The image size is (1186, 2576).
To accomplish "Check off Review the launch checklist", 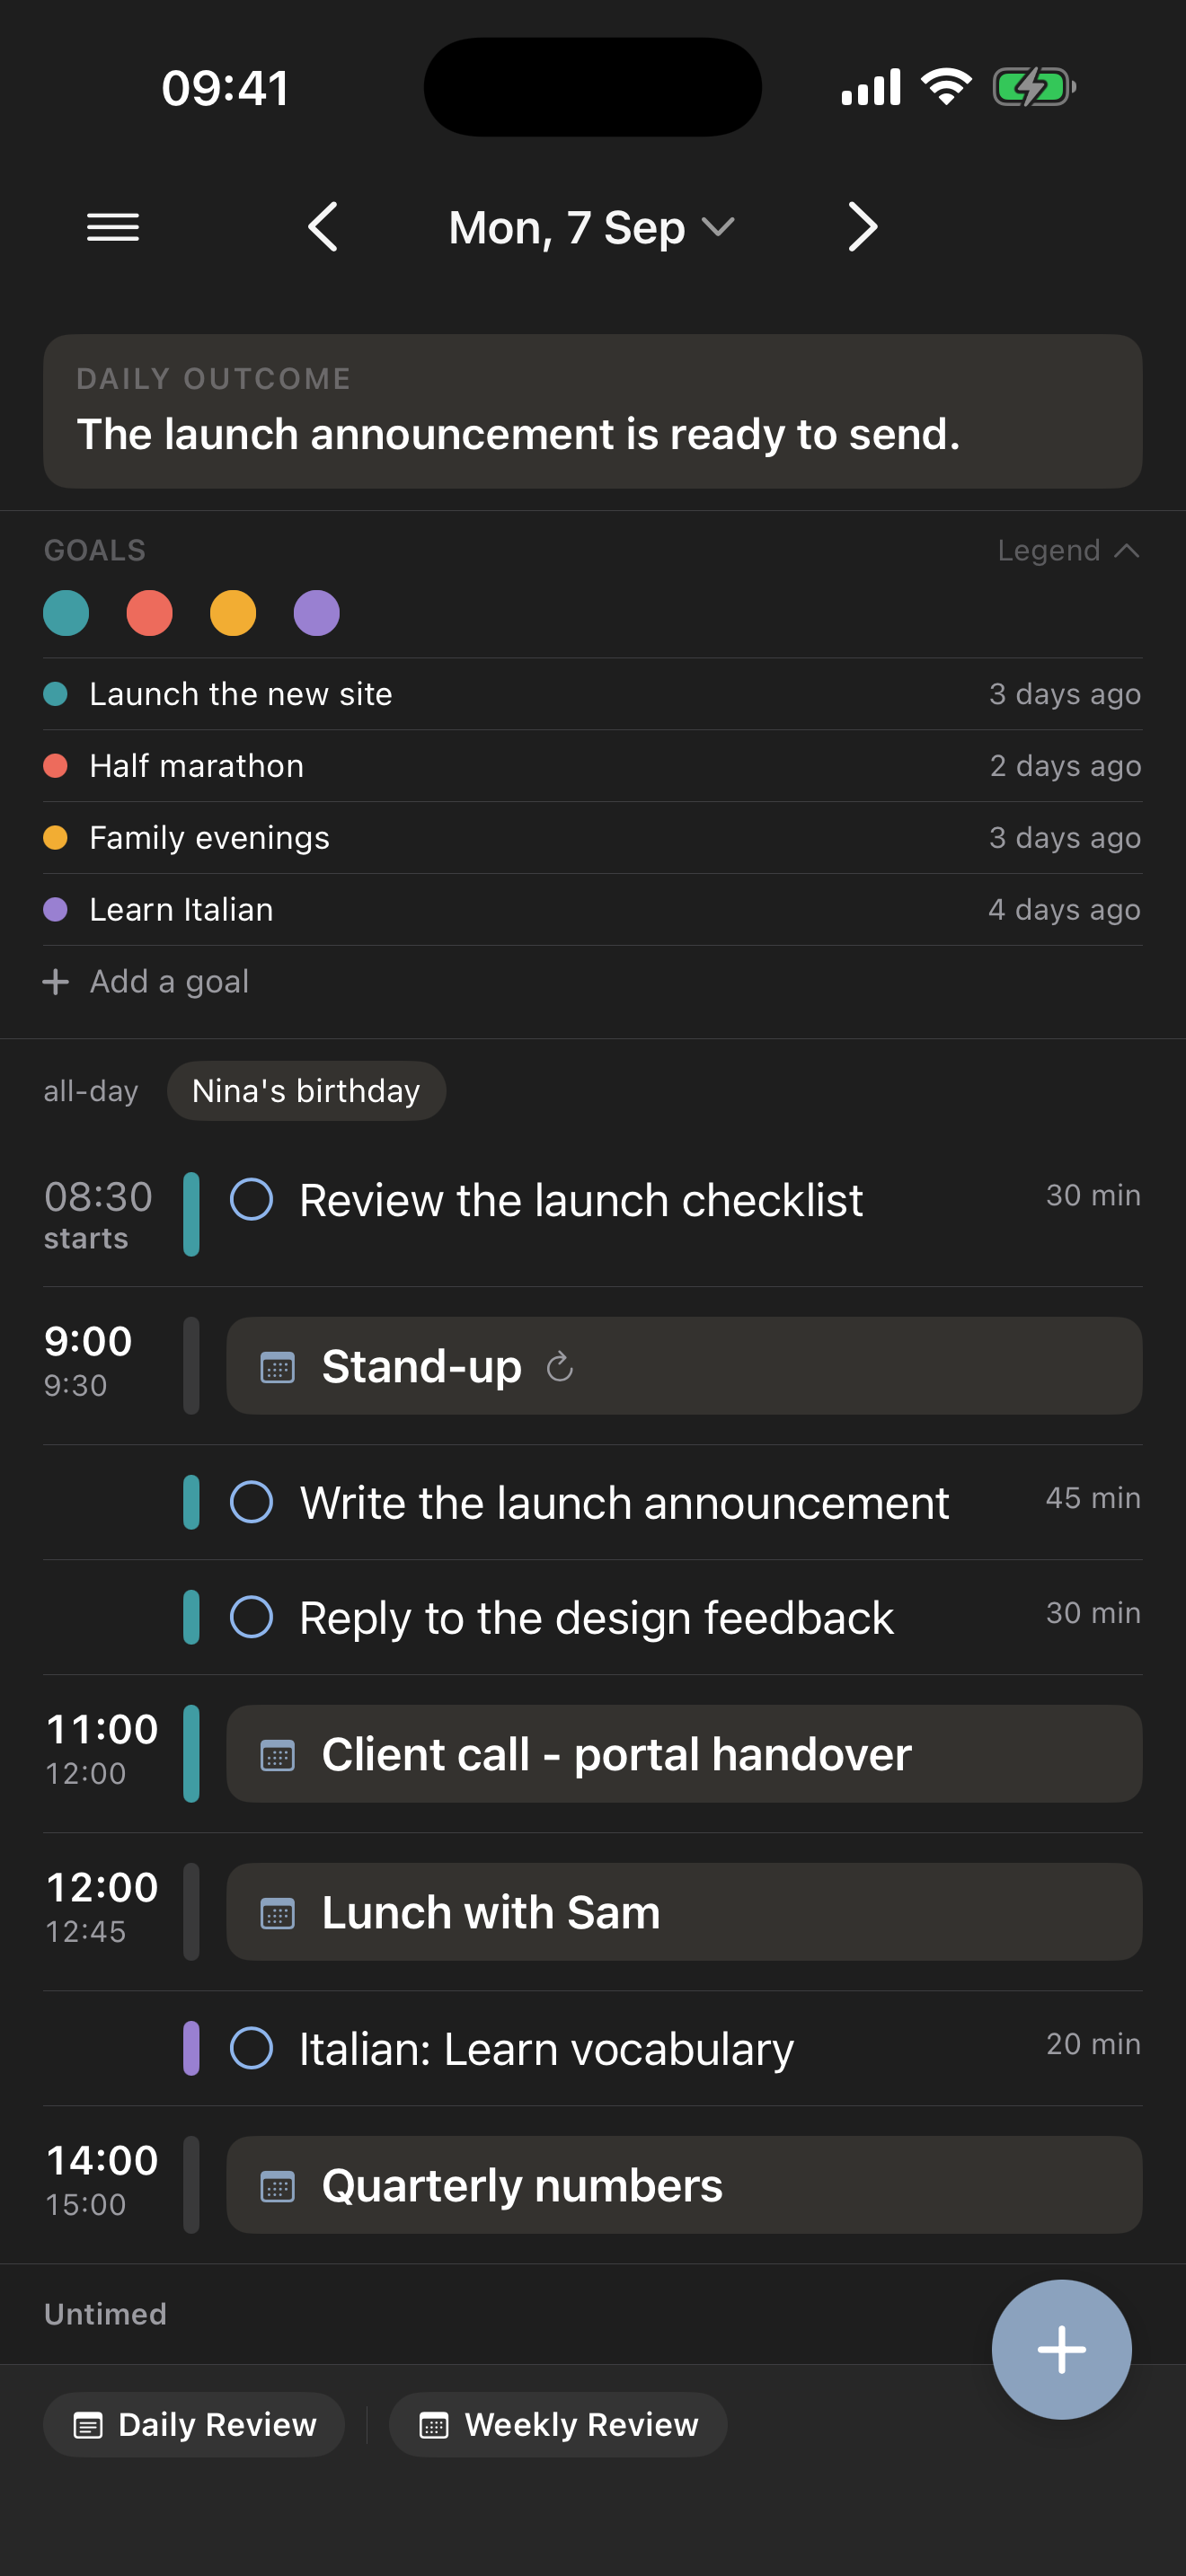I will [251, 1199].
